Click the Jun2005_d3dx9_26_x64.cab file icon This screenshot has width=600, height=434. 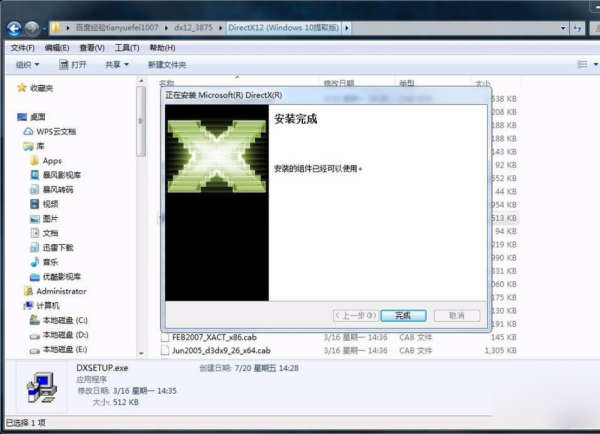pos(165,351)
